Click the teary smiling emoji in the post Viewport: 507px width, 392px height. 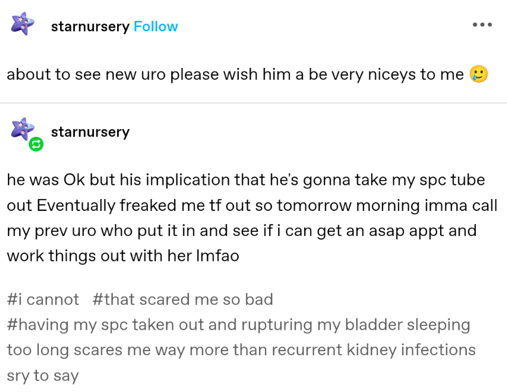click(479, 74)
